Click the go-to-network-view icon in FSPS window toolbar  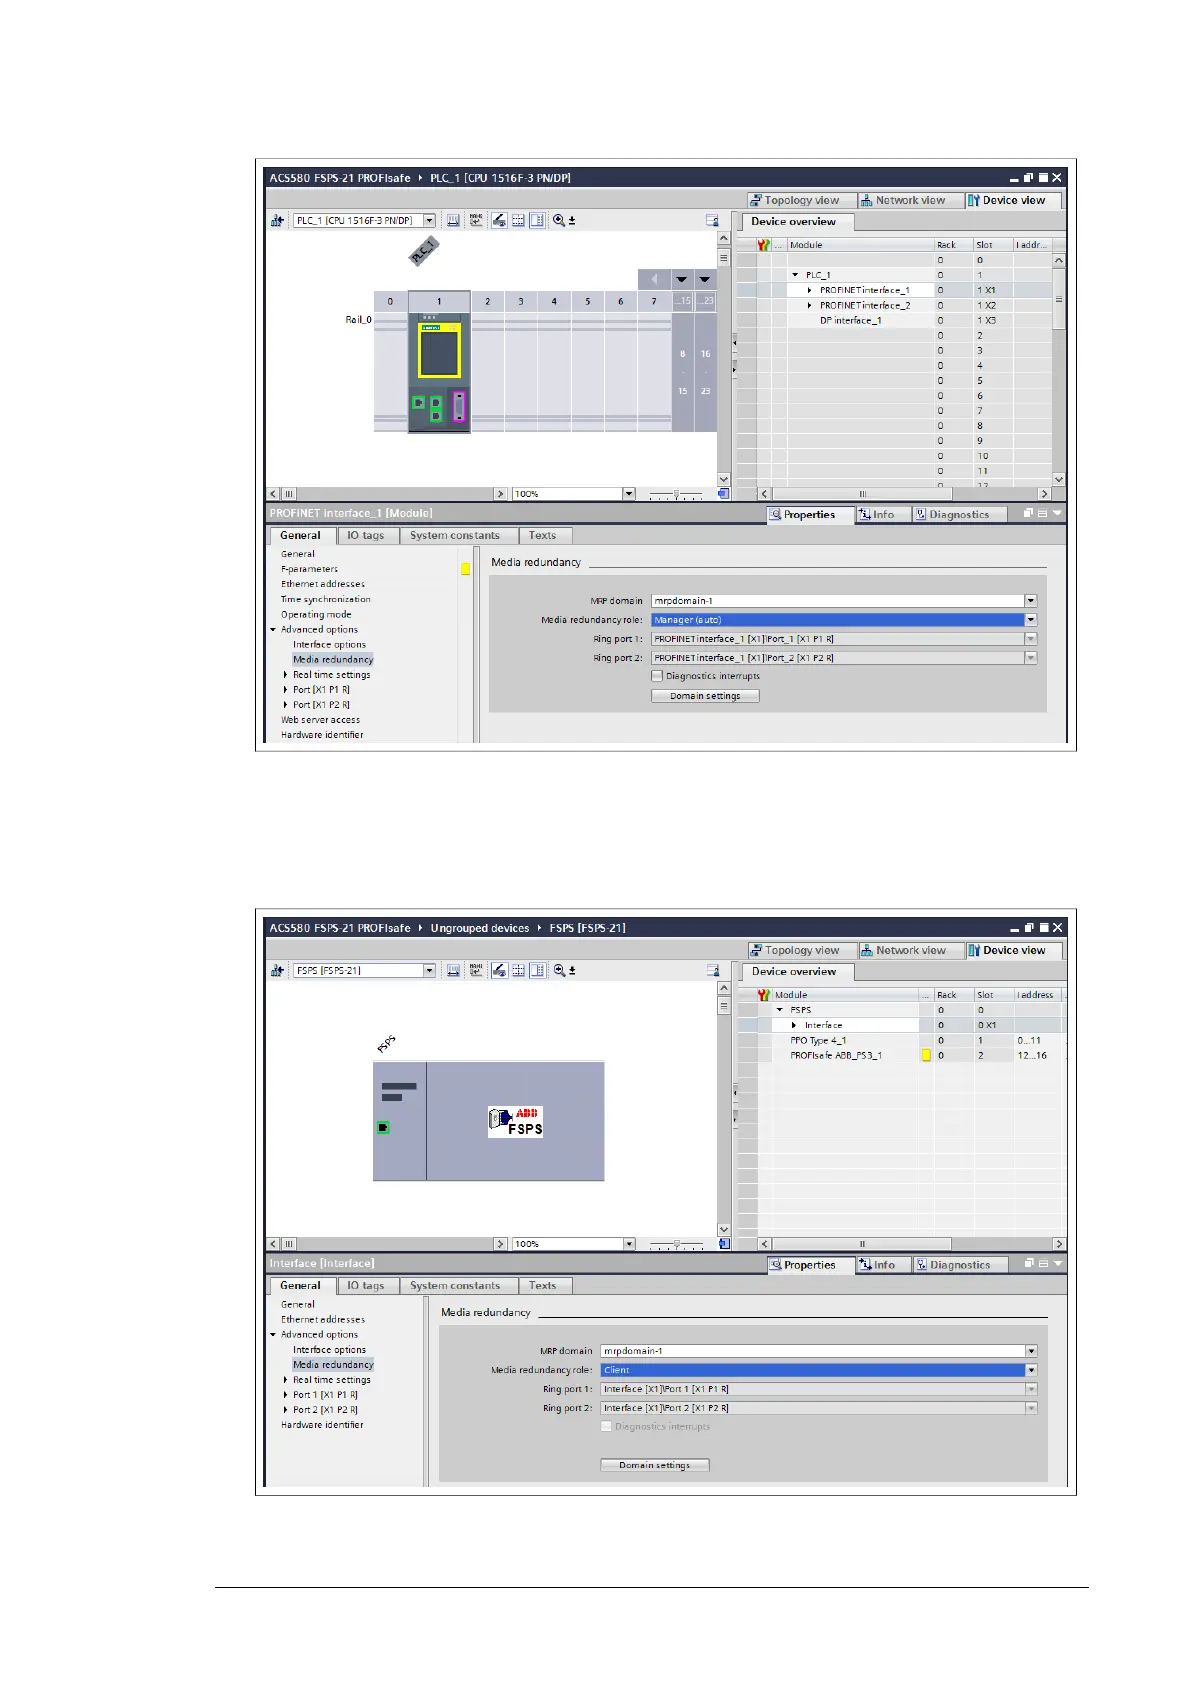pyautogui.click(x=277, y=970)
